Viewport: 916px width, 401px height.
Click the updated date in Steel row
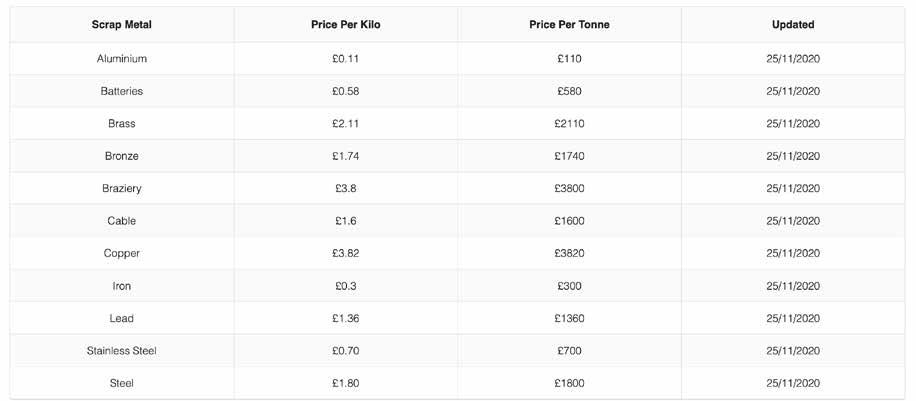793,383
